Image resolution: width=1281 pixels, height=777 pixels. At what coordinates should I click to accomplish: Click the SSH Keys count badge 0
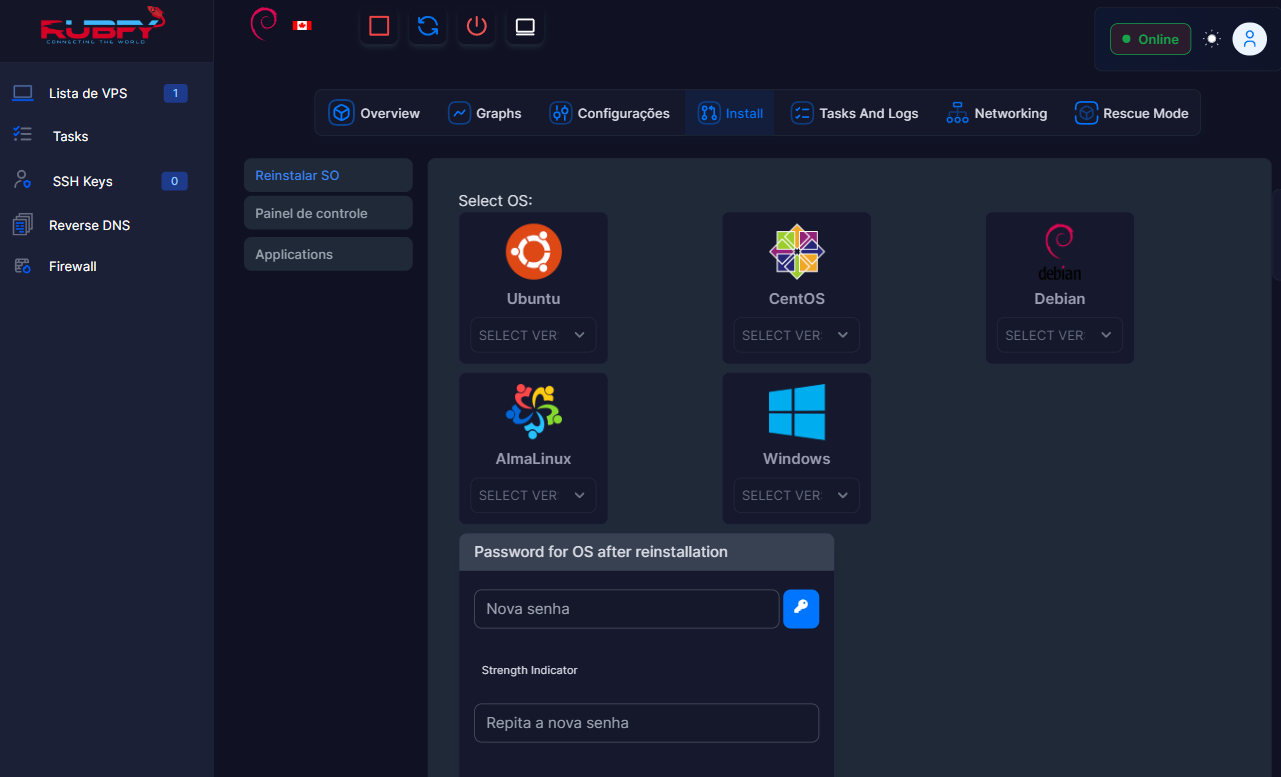(174, 181)
